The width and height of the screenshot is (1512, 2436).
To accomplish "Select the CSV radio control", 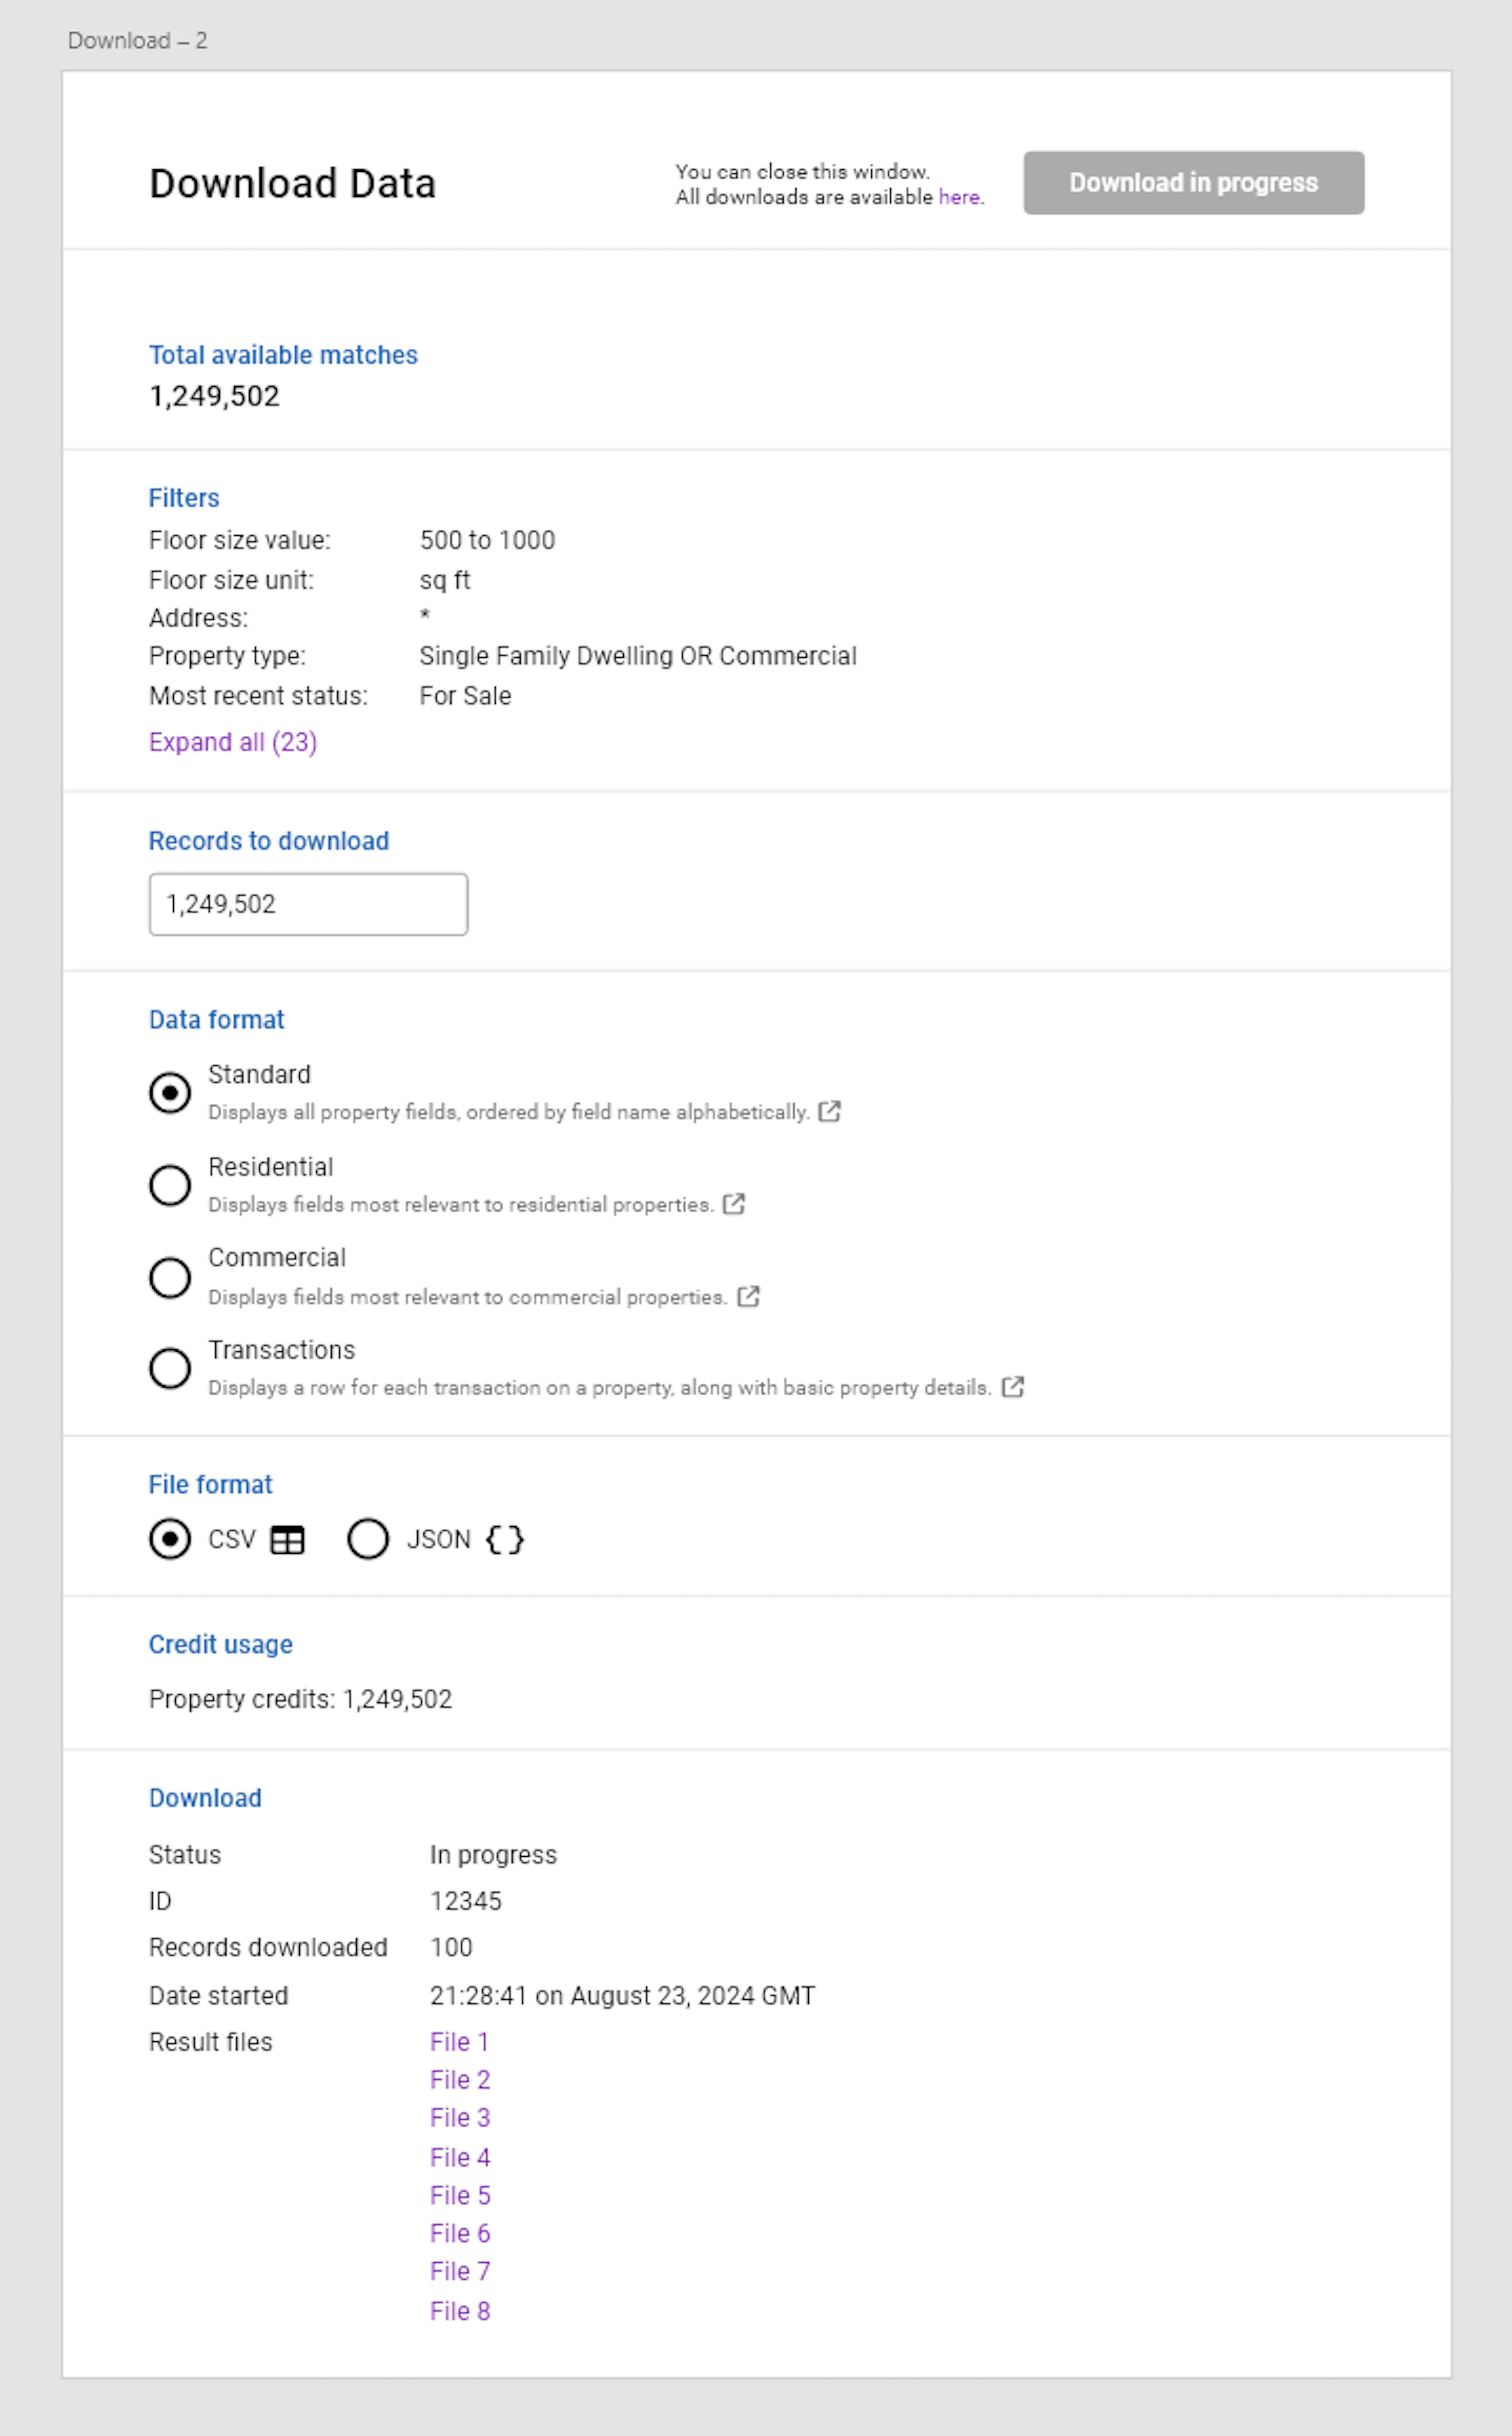I will pyautogui.click(x=171, y=1539).
